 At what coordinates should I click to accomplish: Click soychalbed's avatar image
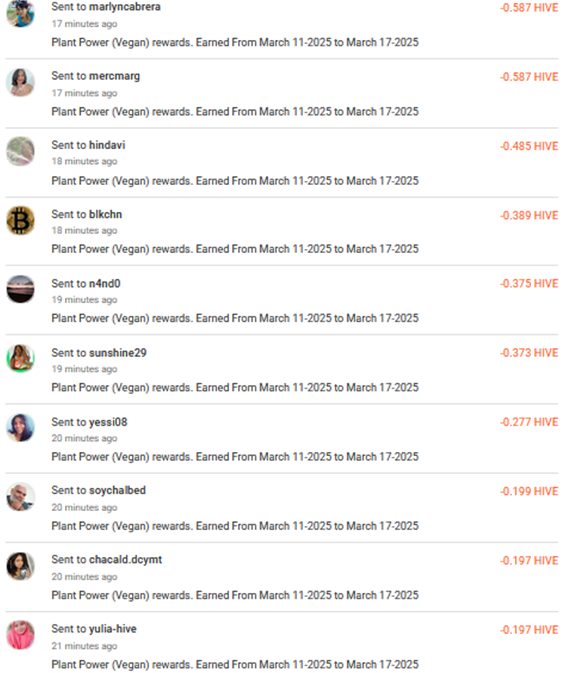tap(20, 497)
